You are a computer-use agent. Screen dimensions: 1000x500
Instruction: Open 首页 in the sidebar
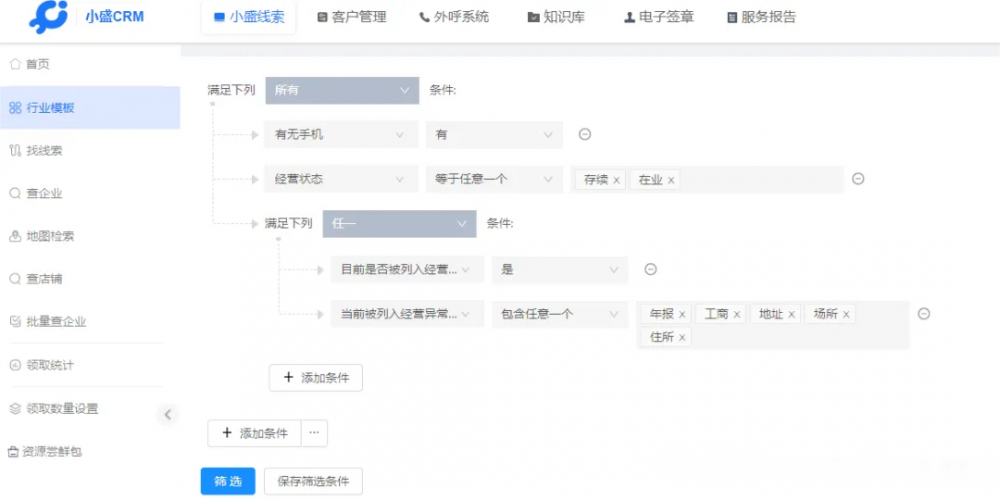coord(90,64)
